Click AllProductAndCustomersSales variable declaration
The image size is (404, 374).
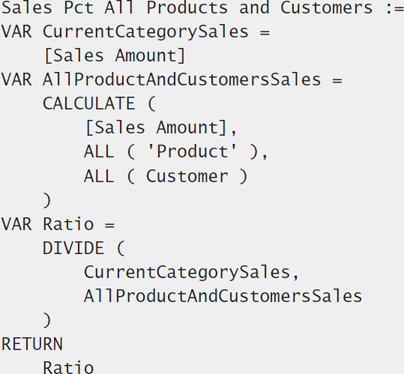pyautogui.click(x=182, y=80)
